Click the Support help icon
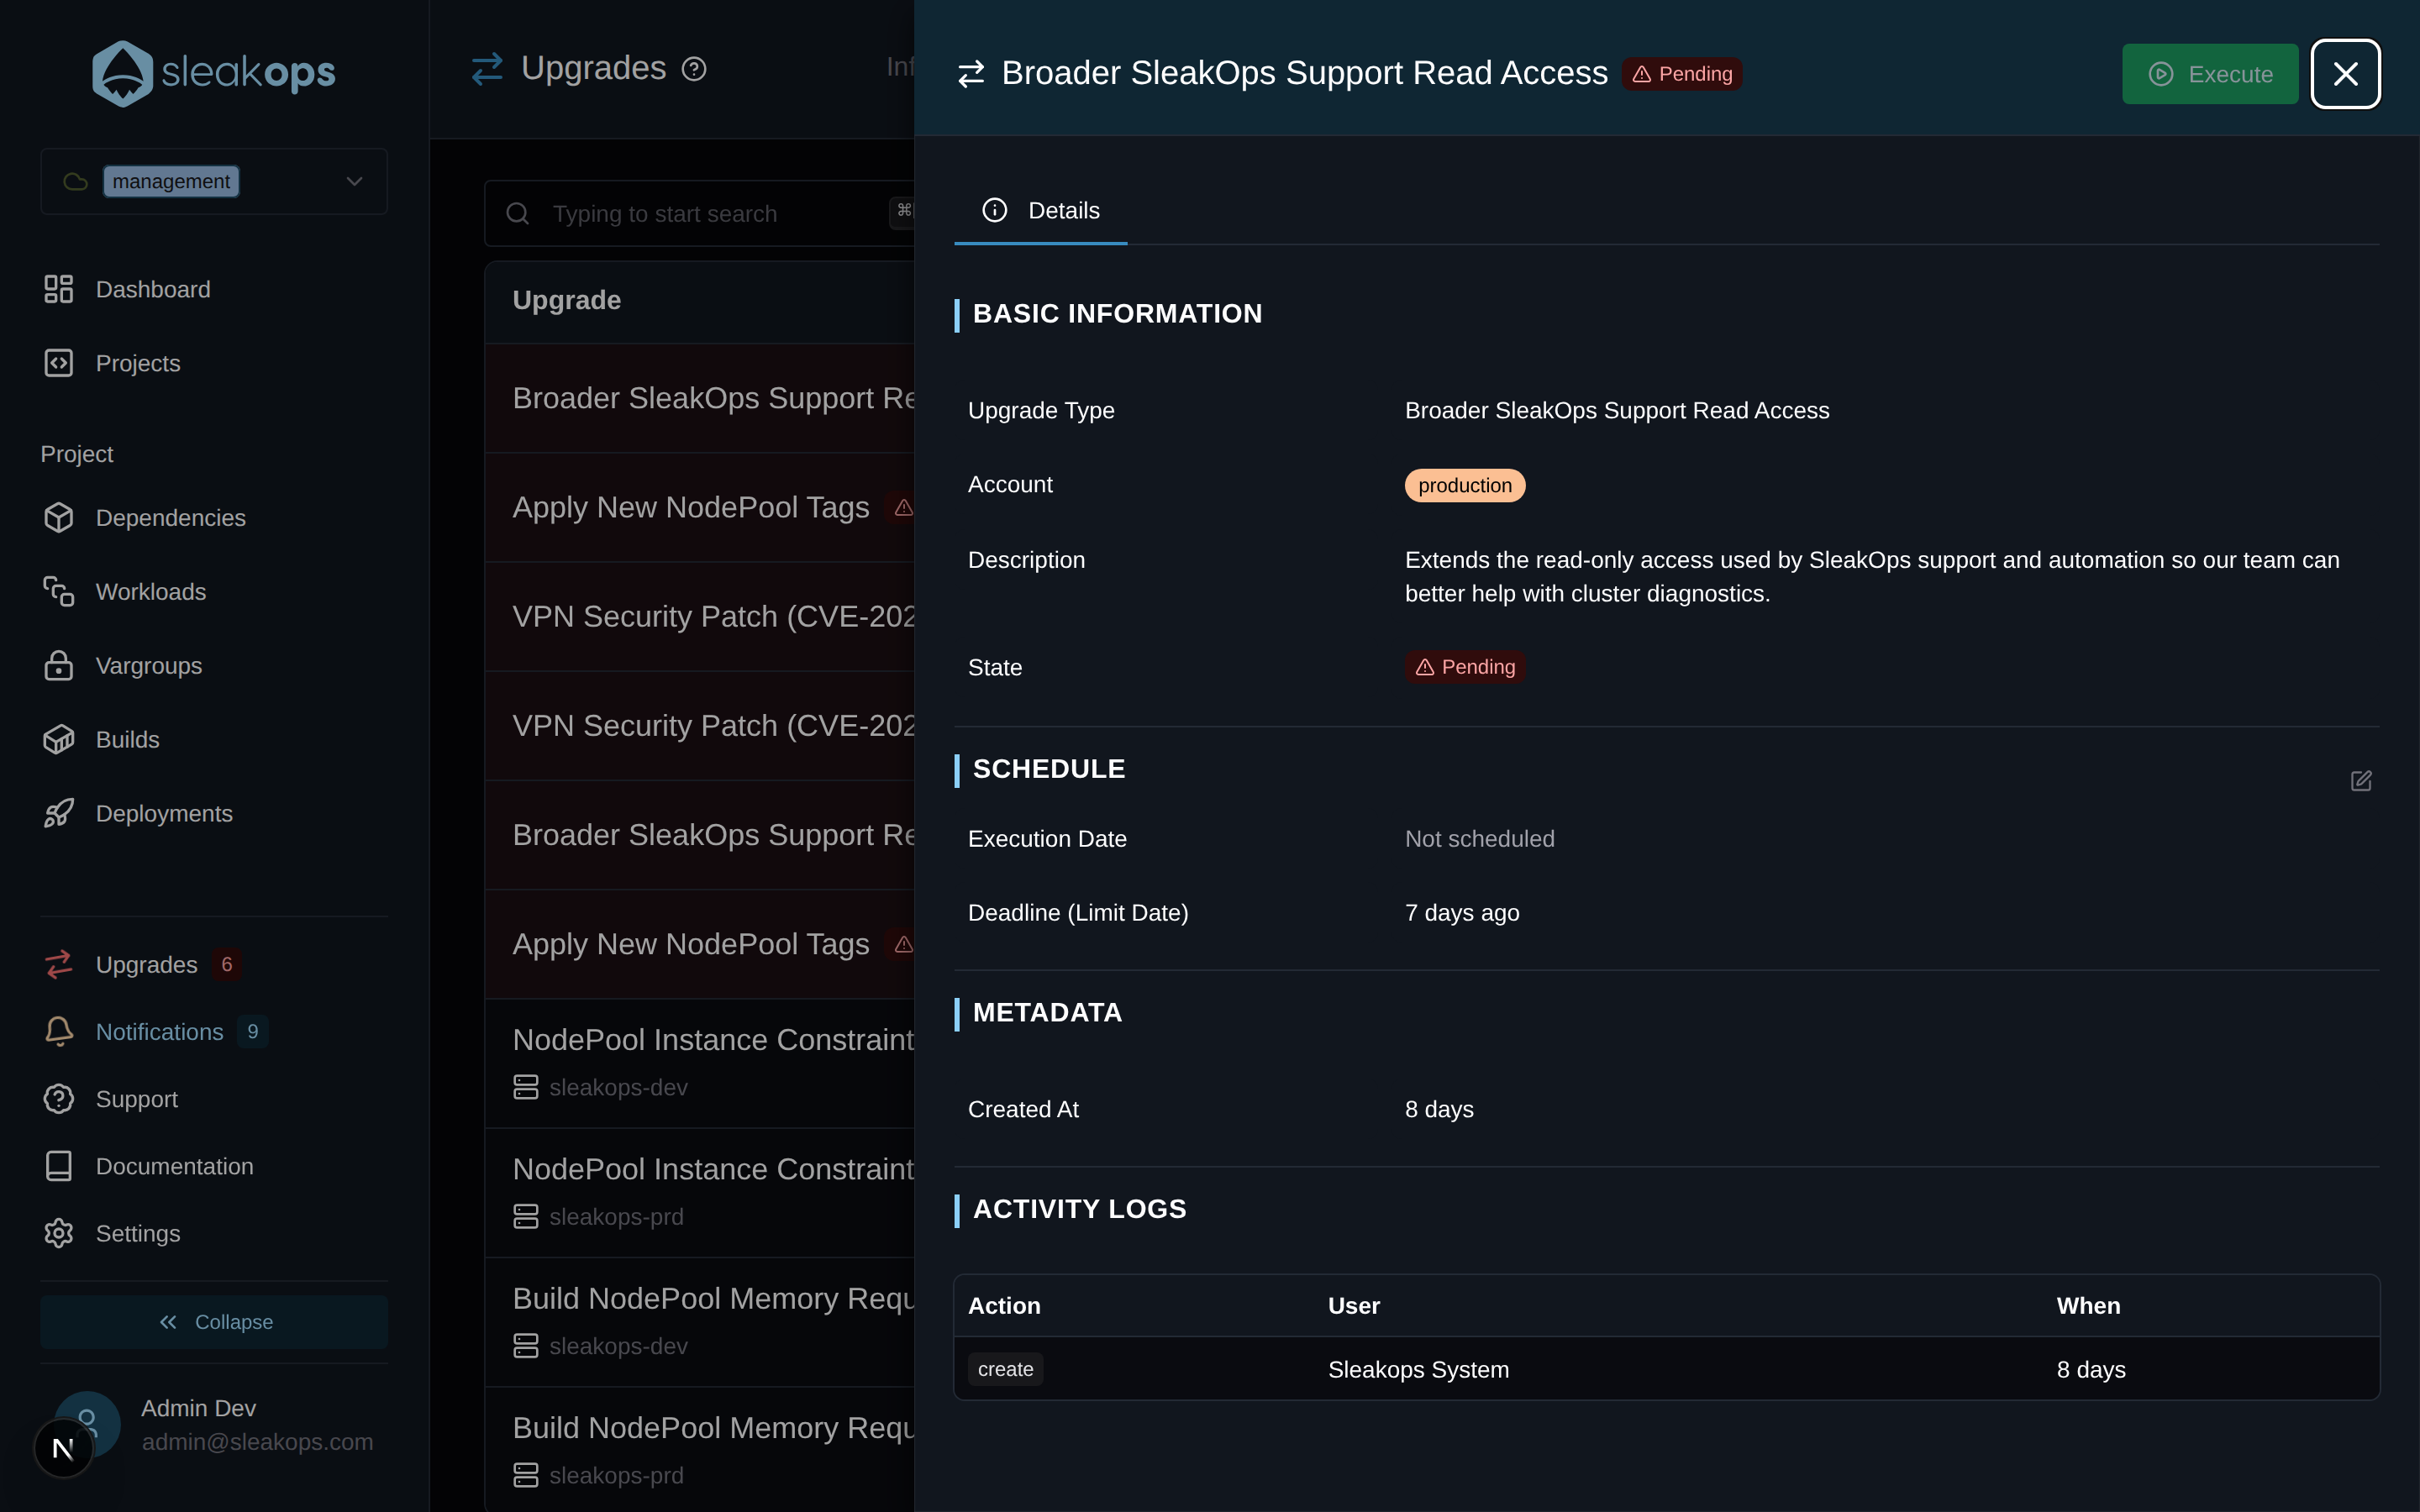Image resolution: width=2420 pixels, height=1512 pixels. (x=59, y=1099)
